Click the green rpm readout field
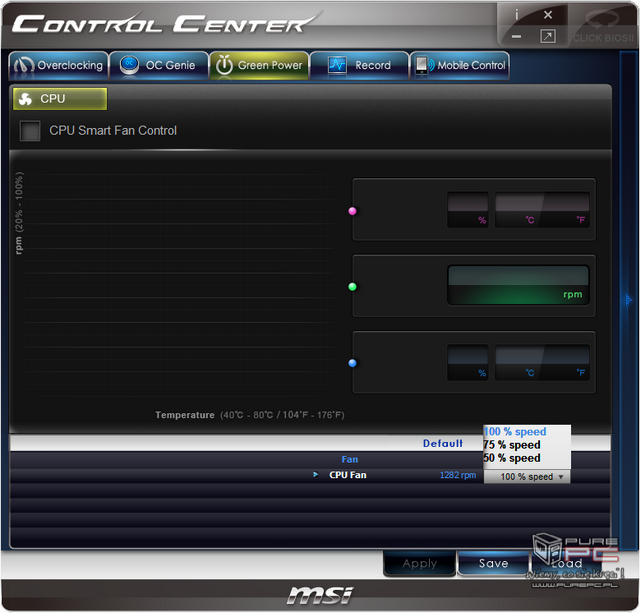This screenshot has height=613, width=640. pyautogui.click(x=518, y=285)
